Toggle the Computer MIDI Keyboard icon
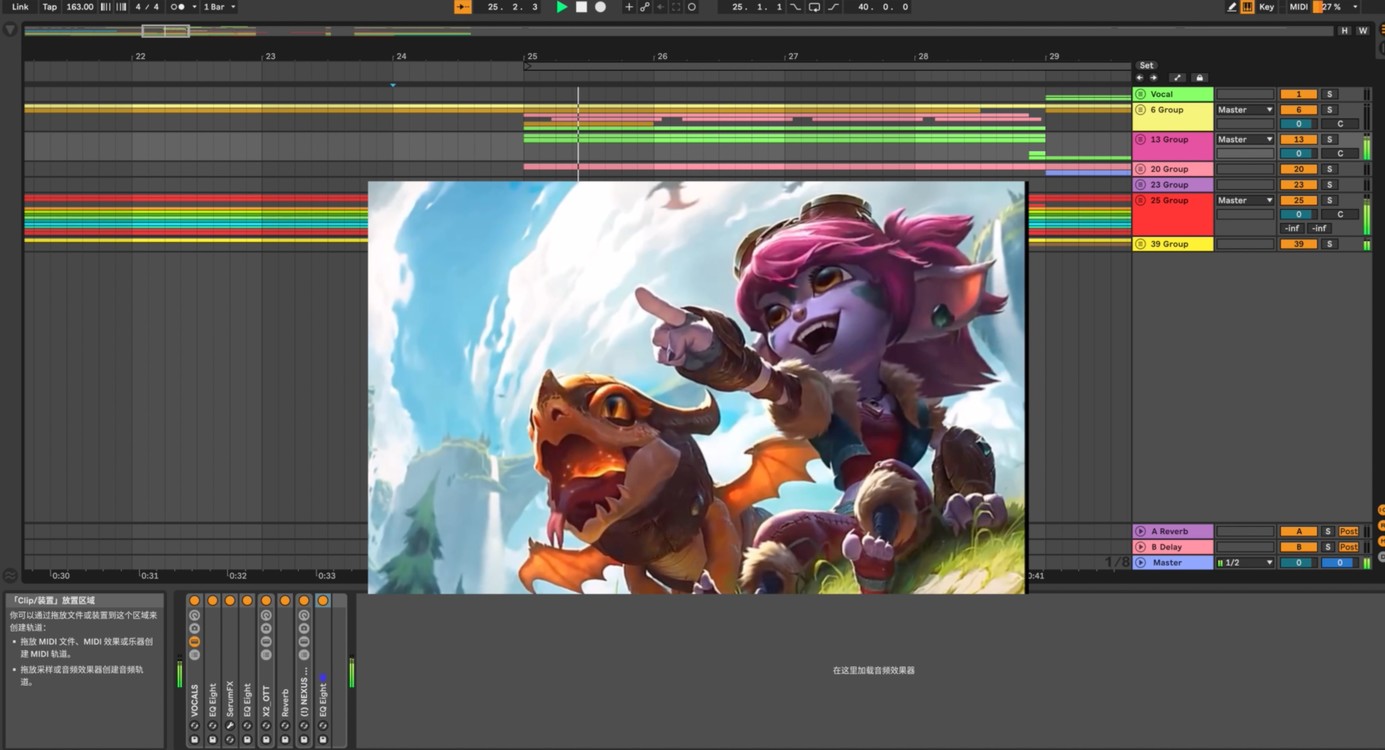 1247,7
